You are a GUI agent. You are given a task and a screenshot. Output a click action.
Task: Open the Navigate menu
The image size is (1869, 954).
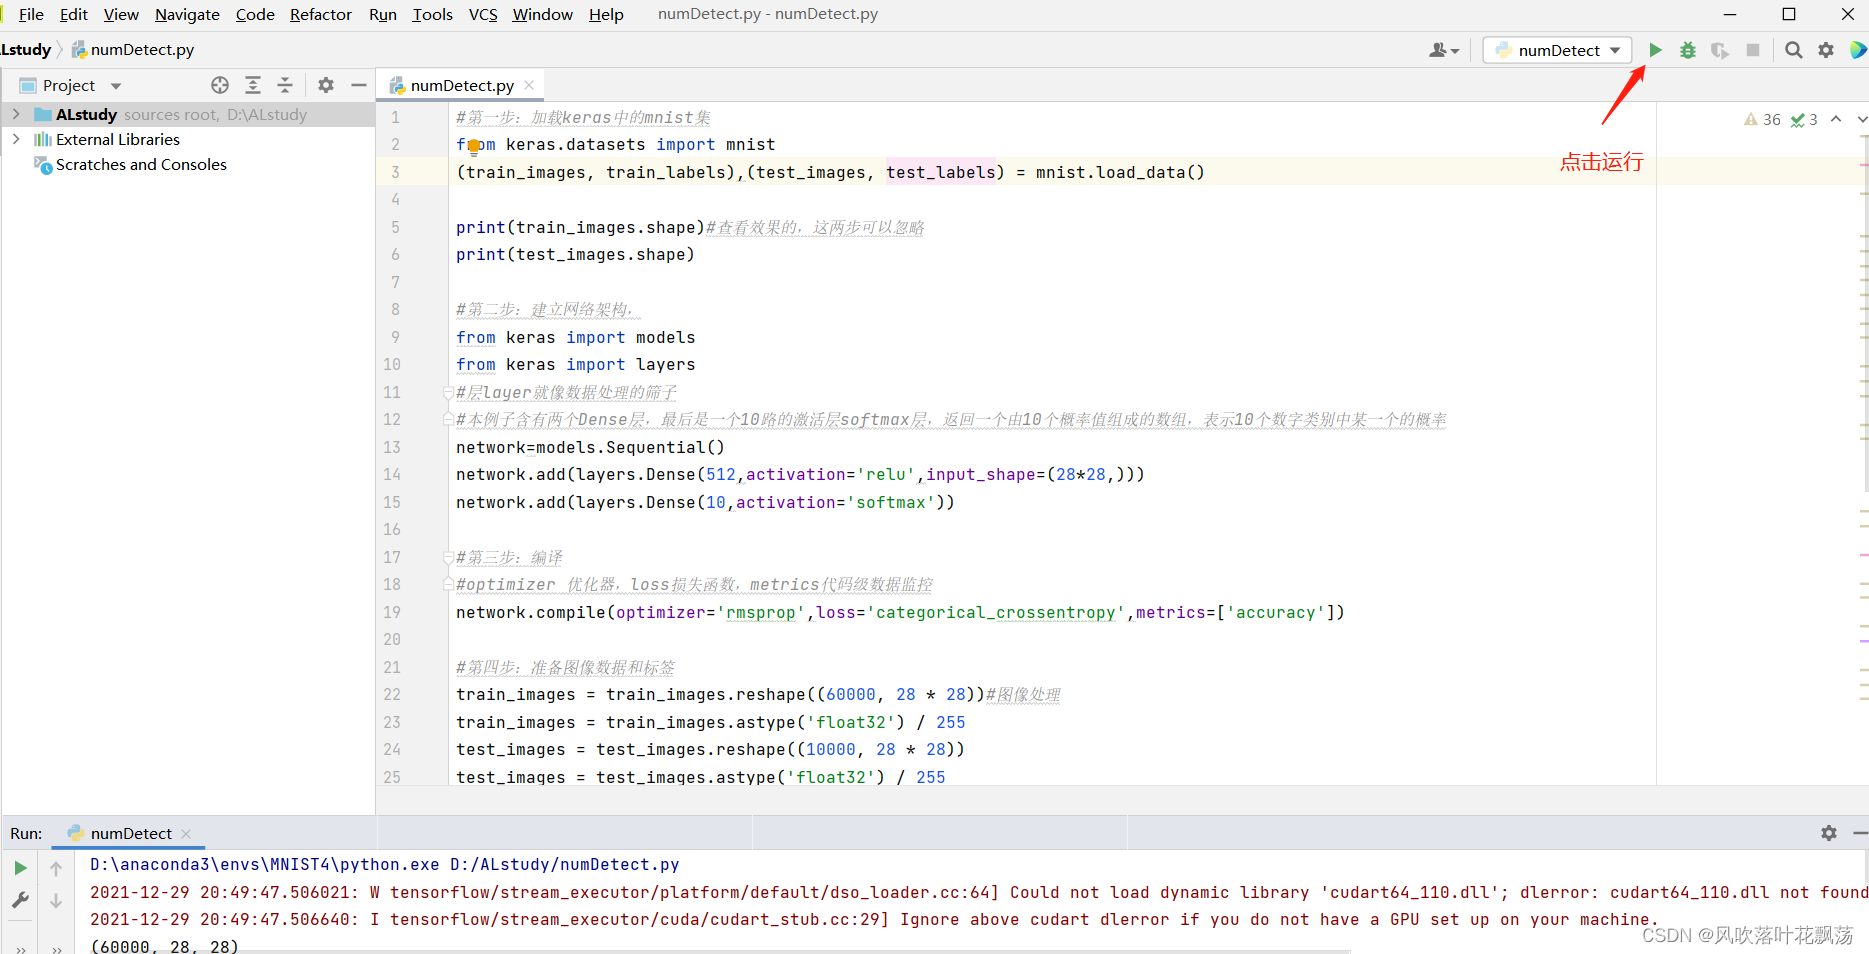pyautogui.click(x=187, y=14)
